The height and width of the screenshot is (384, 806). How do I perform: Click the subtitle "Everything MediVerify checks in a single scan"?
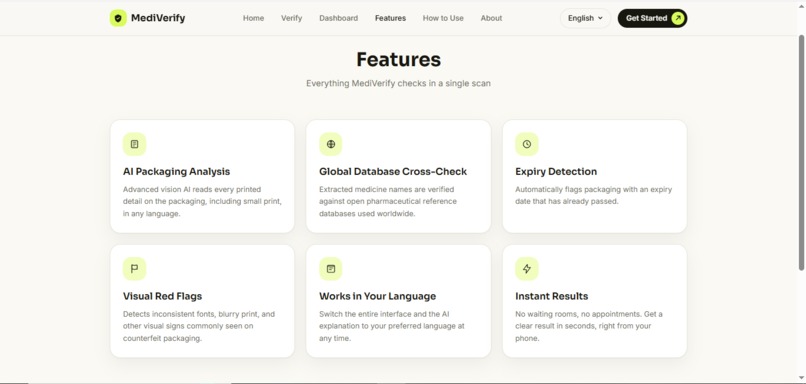tap(398, 83)
